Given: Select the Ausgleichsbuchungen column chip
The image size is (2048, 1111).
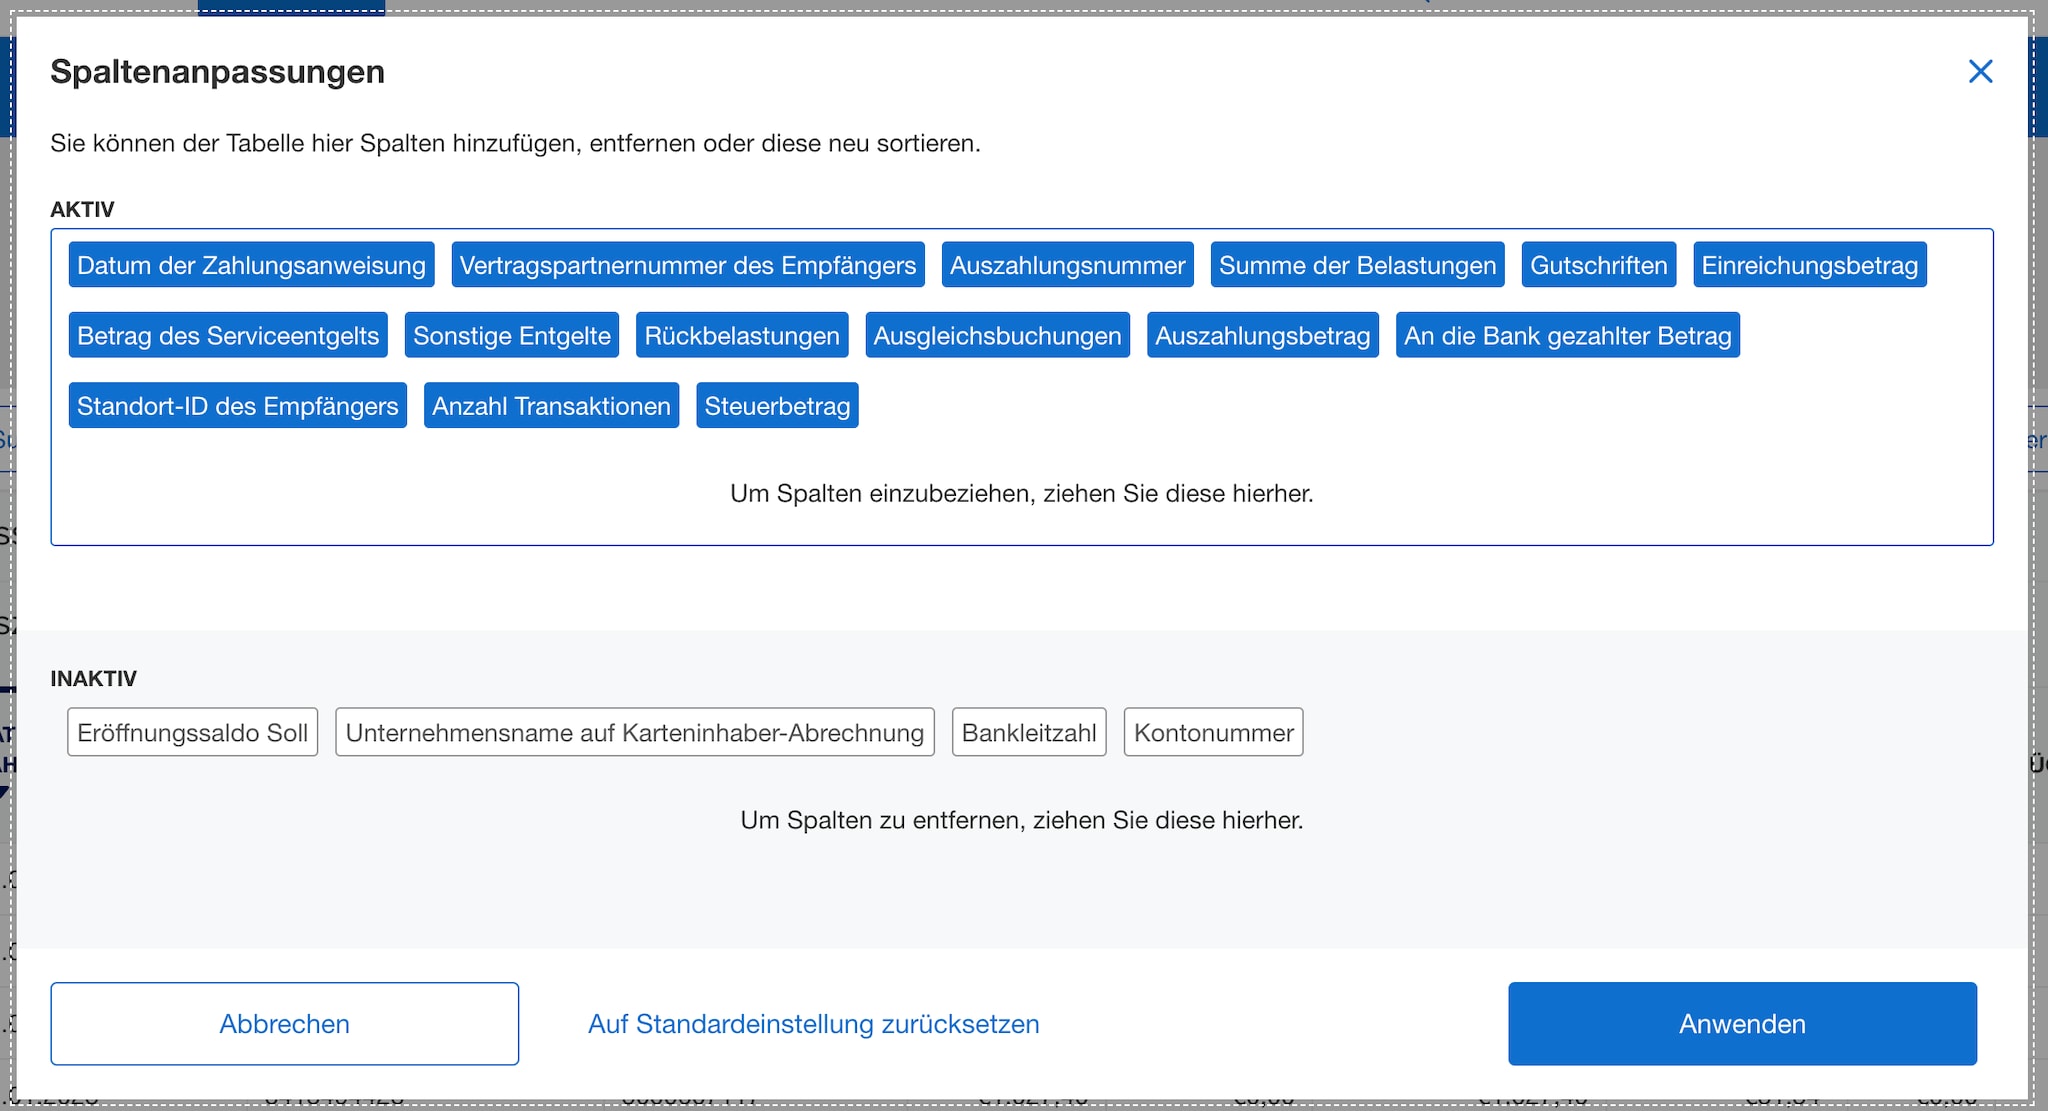Looking at the screenshot, I should click(997, 335).
